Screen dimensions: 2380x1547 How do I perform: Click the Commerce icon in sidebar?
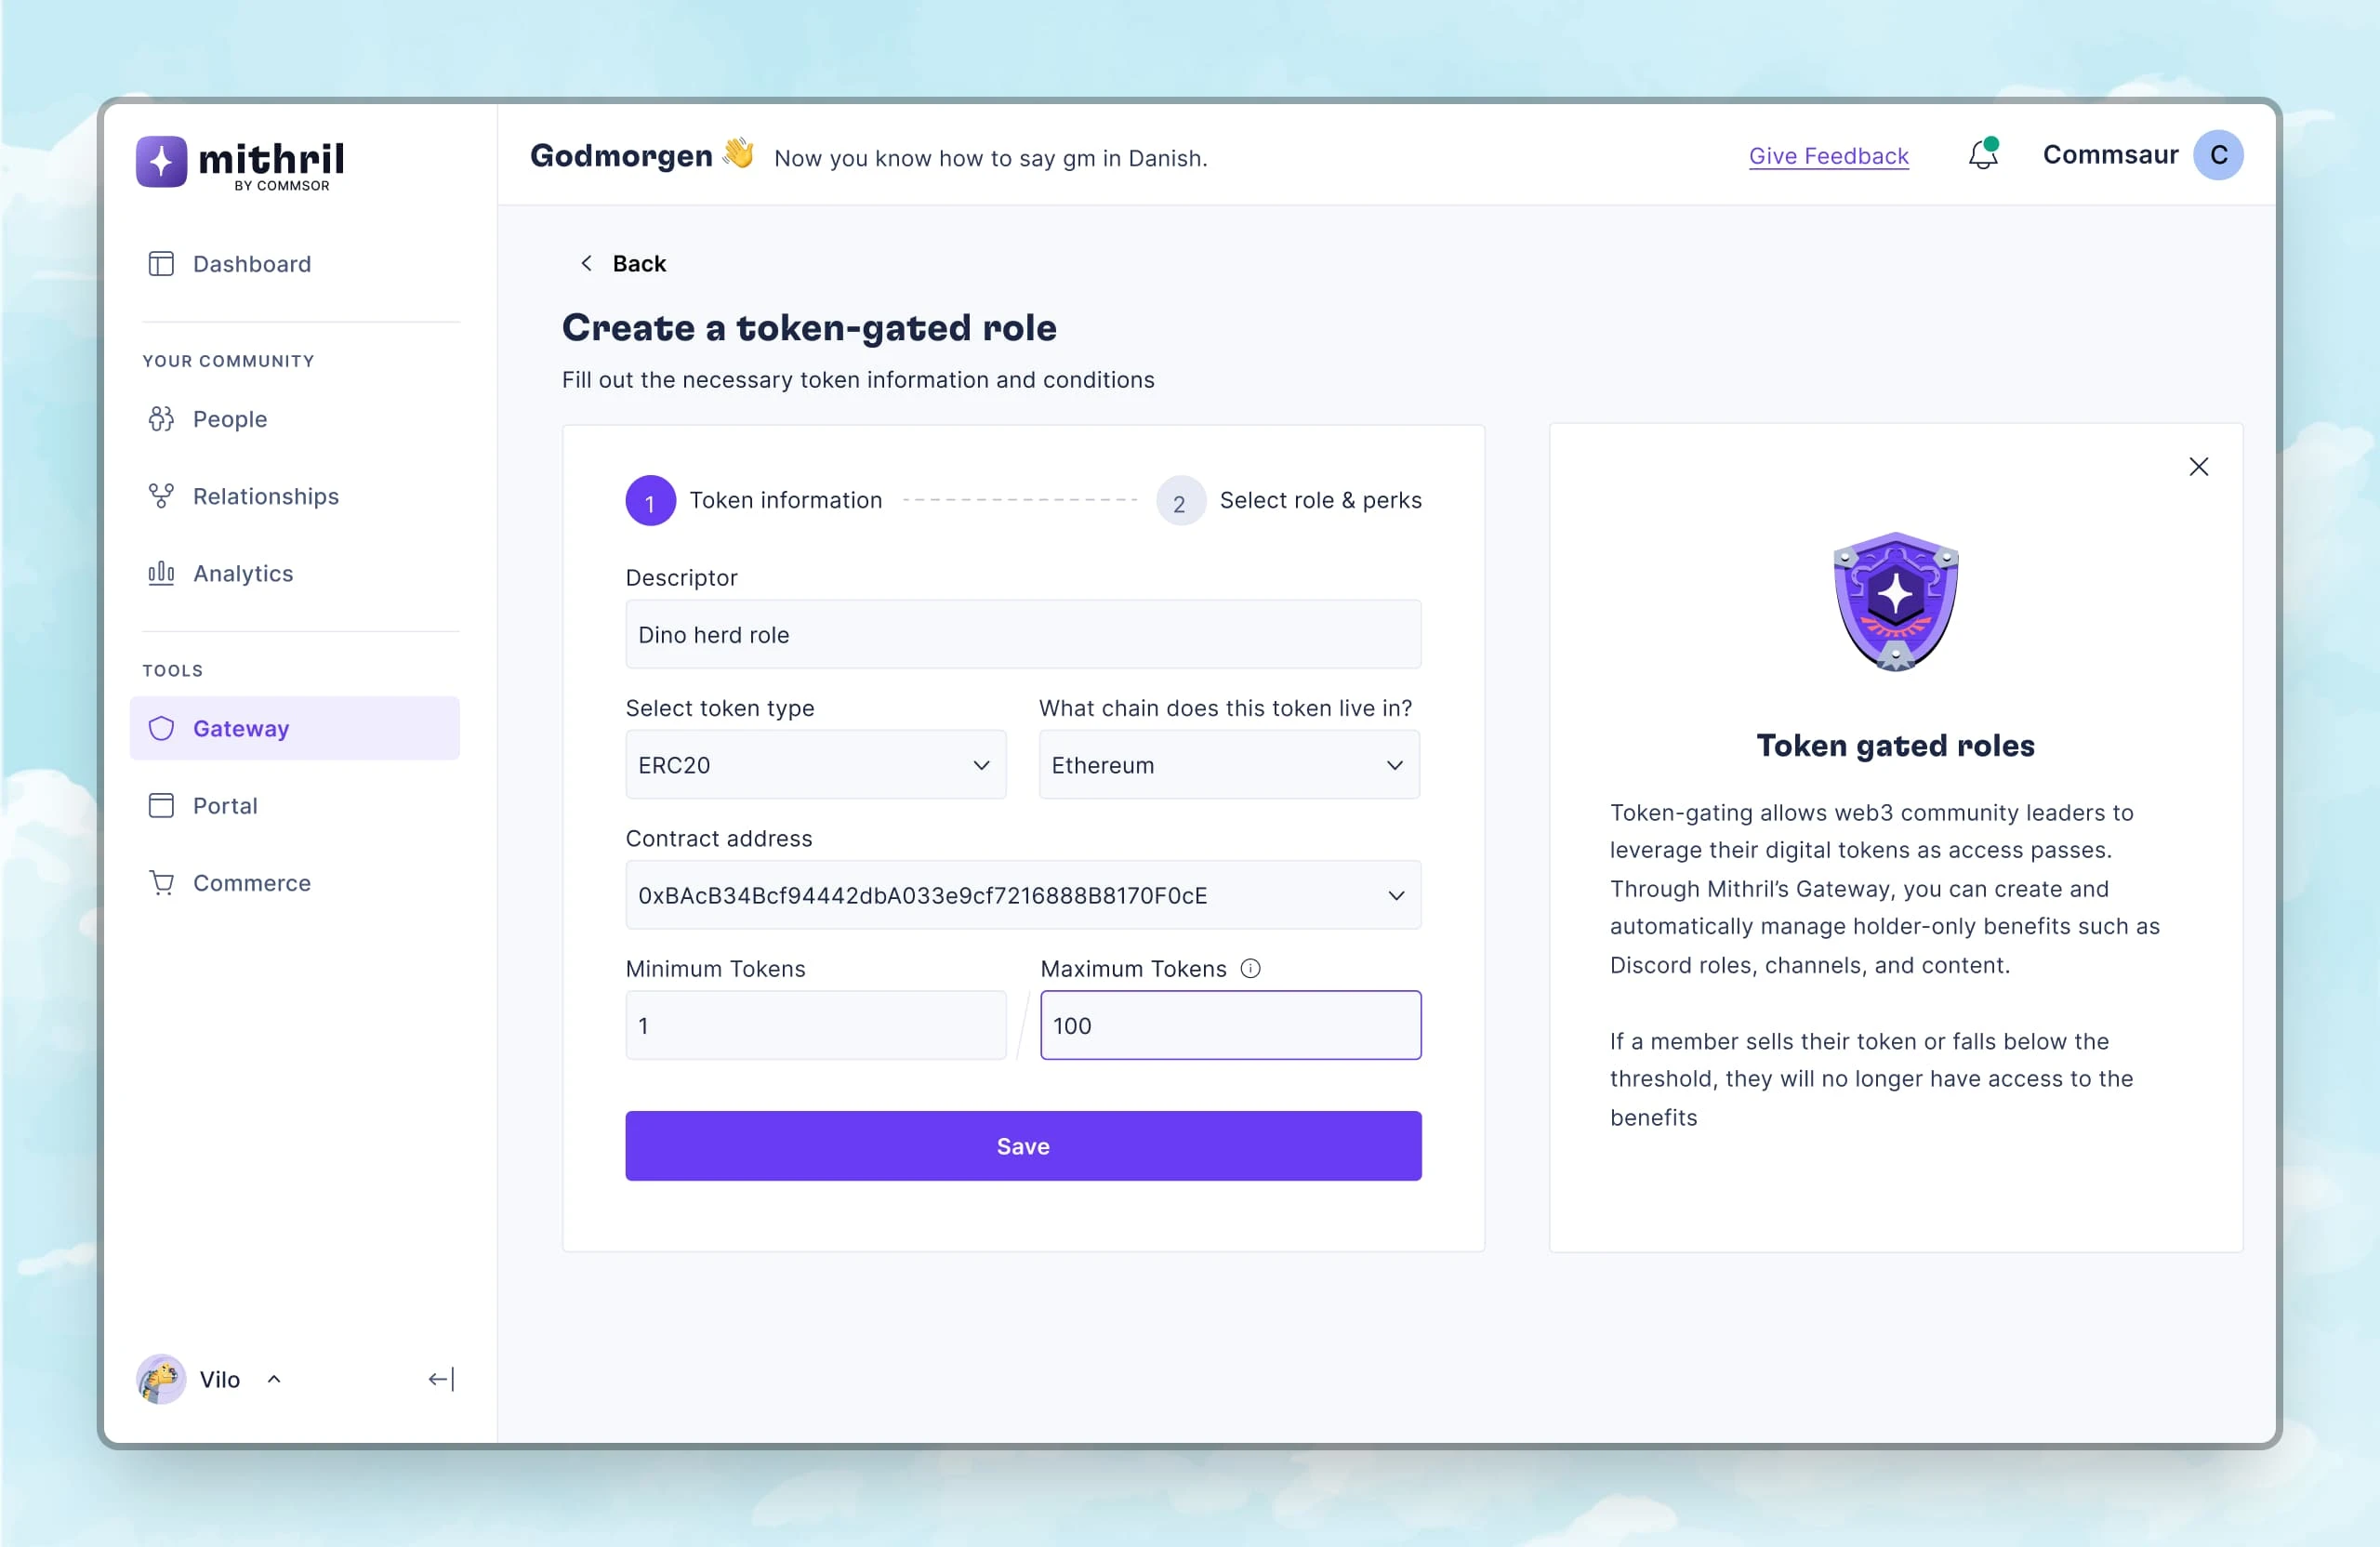pos(163,881)
